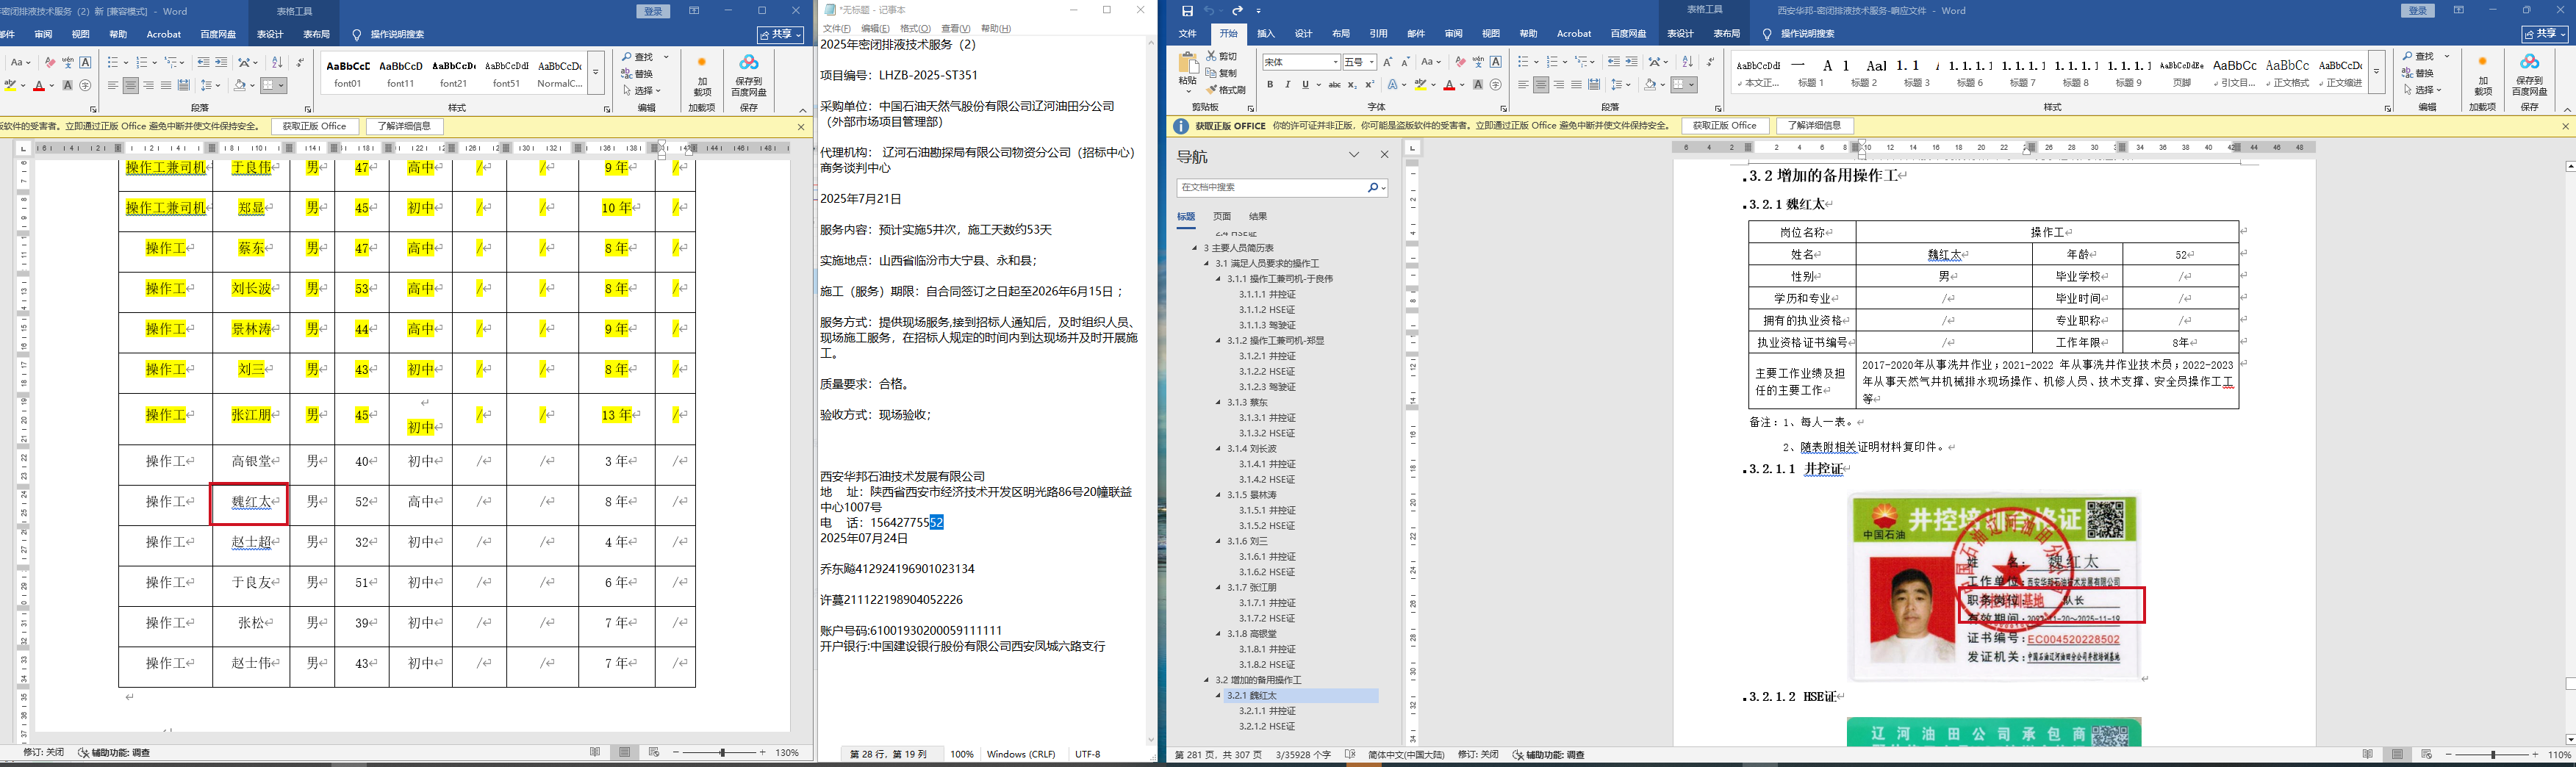
Task: Open 审阅 tab in left Word window
Action: (x=43, y=34)
